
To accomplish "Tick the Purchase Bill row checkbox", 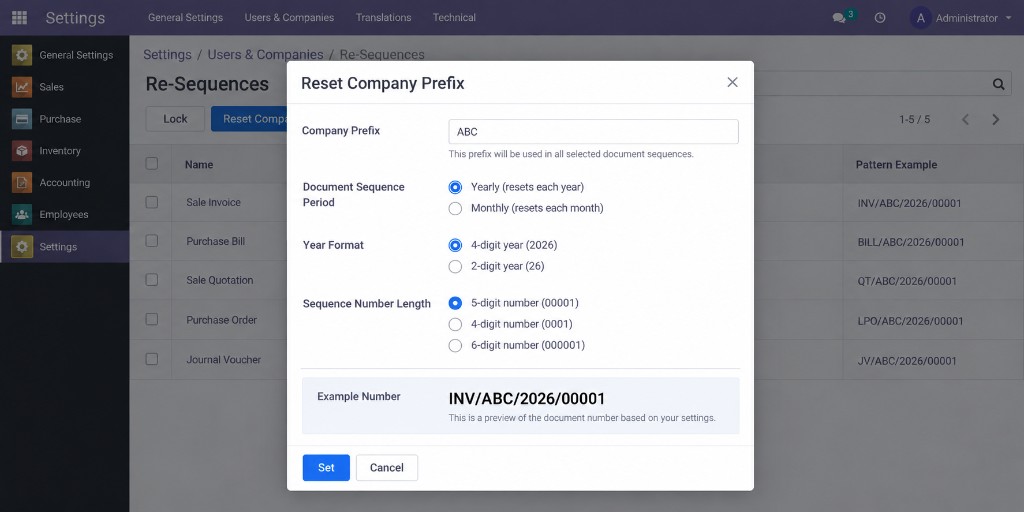I will click(x=152, y=240).
